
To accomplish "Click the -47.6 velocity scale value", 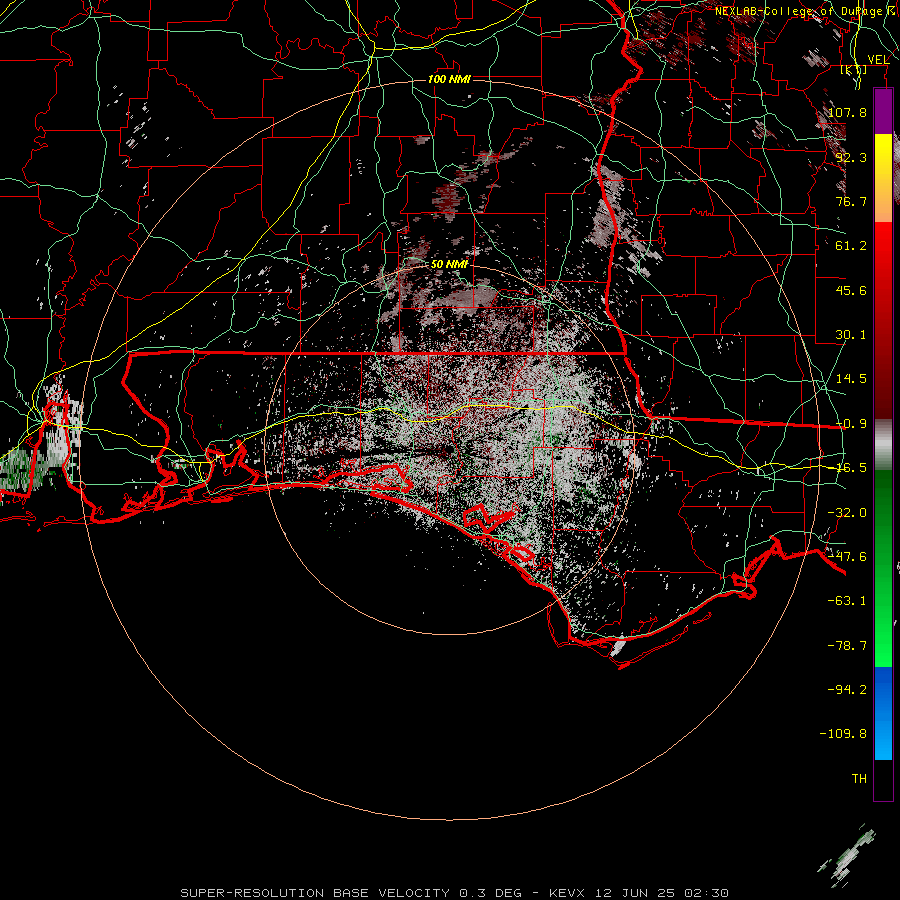I will point(847,557).
